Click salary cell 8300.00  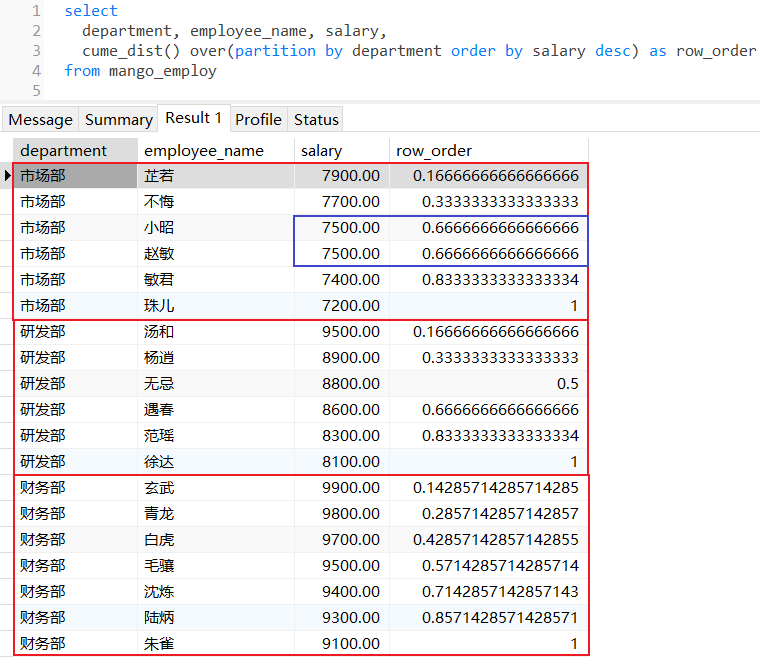tap(342, 436)
